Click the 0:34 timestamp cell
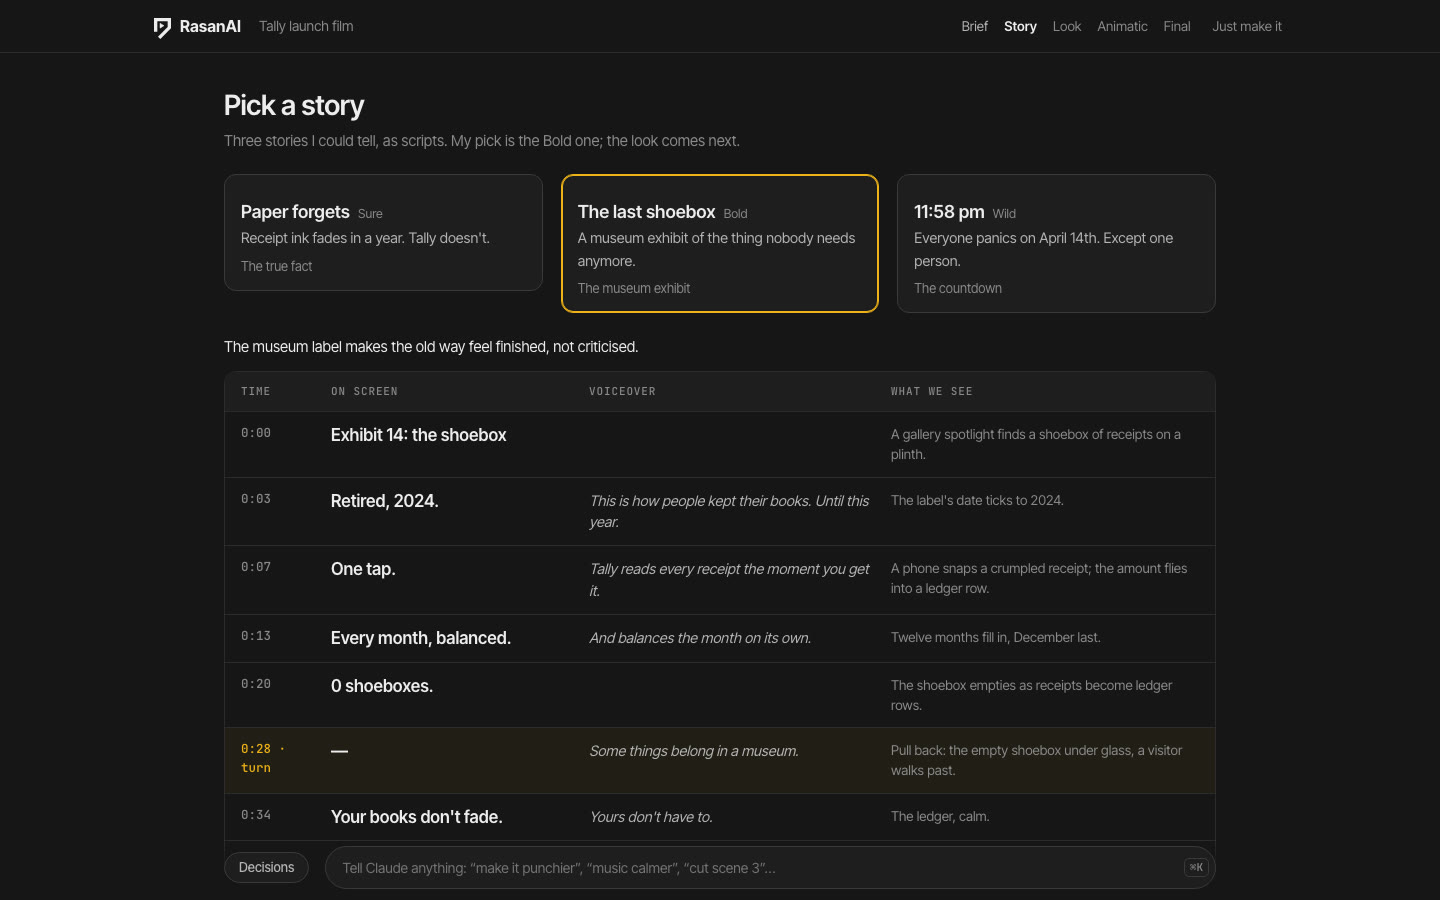Screen dimensions: 1440x900 256,815
